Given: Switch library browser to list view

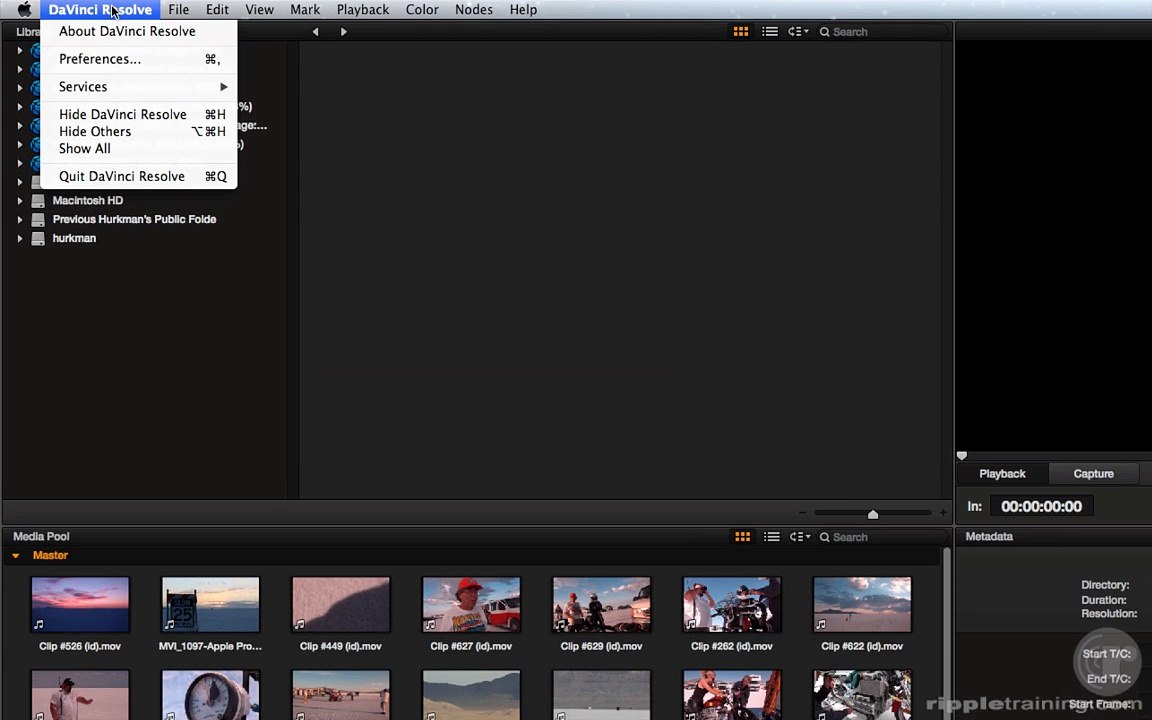Looking at the screenshot, I should click(770, 32).
